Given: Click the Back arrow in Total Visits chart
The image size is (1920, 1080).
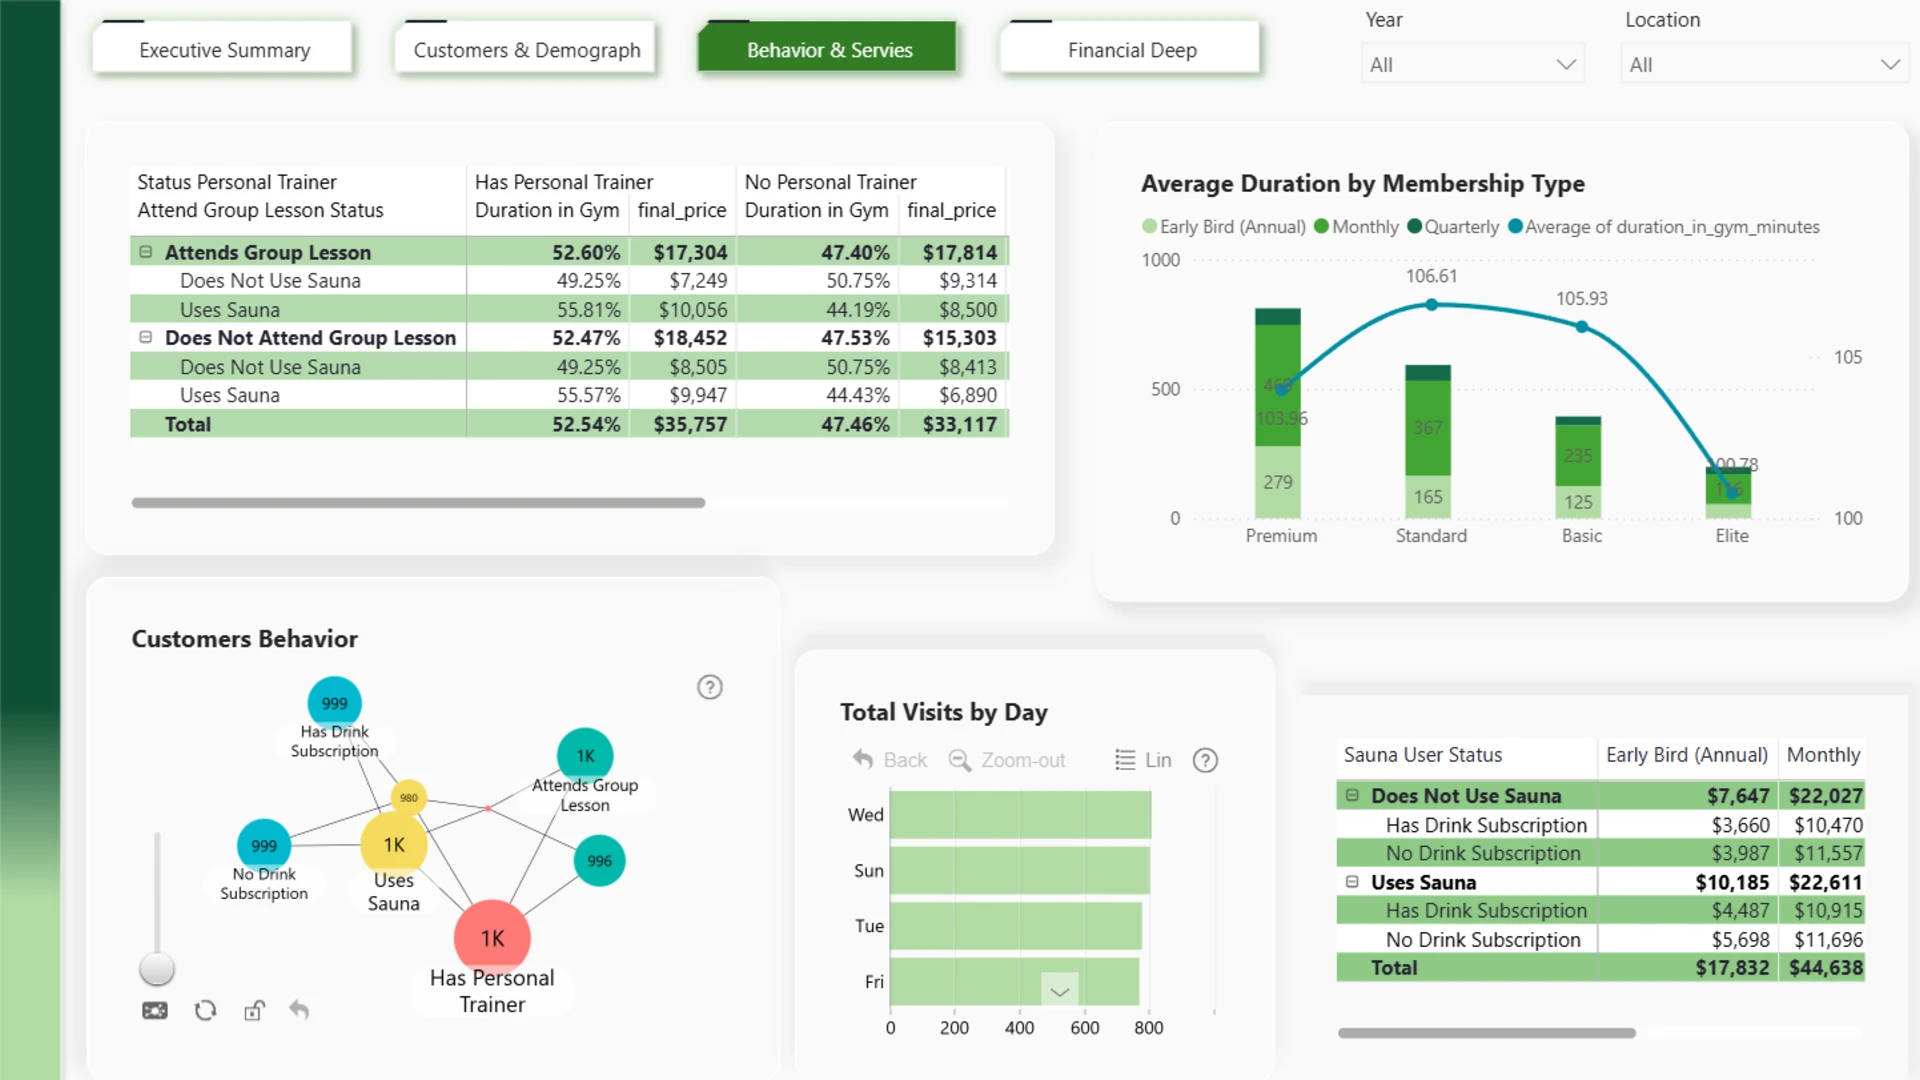Looking at the screenshot, I should (x=863, y=759).
